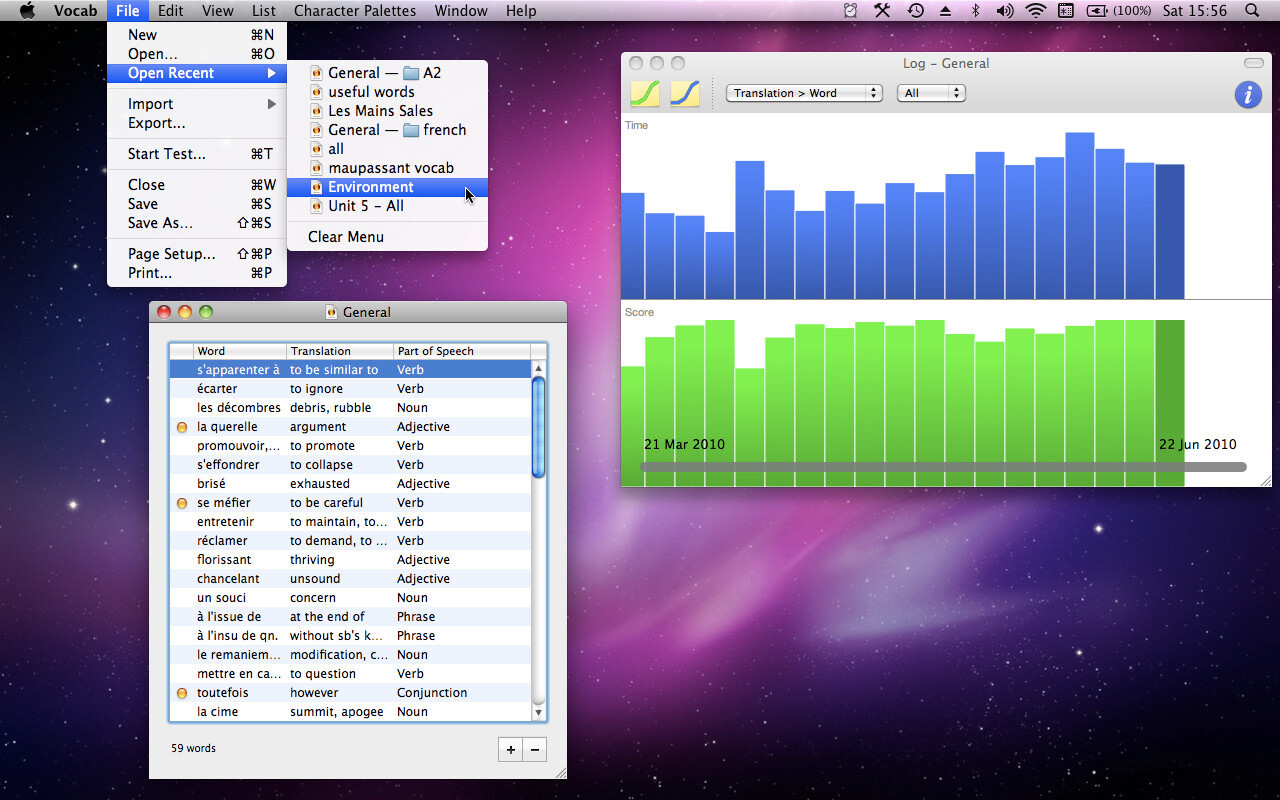Click the orange marker beside la querelle
The width and height of the screenshot is (1280, 800).
[182, 427]
